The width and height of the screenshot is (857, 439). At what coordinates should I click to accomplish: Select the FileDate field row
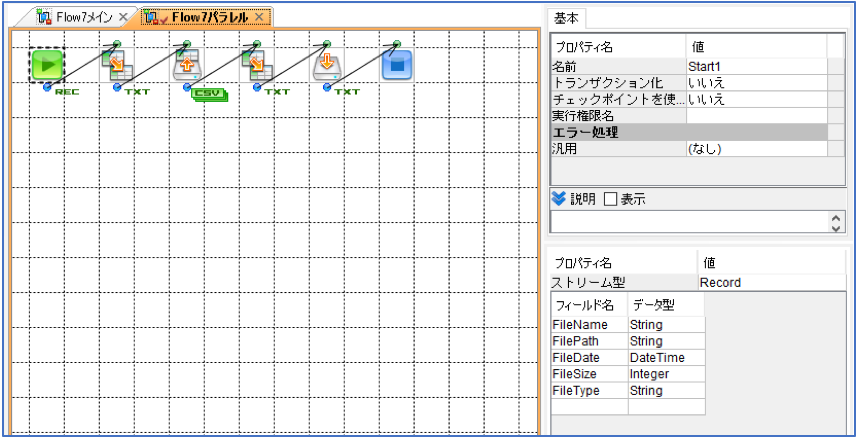click(628, 358)
